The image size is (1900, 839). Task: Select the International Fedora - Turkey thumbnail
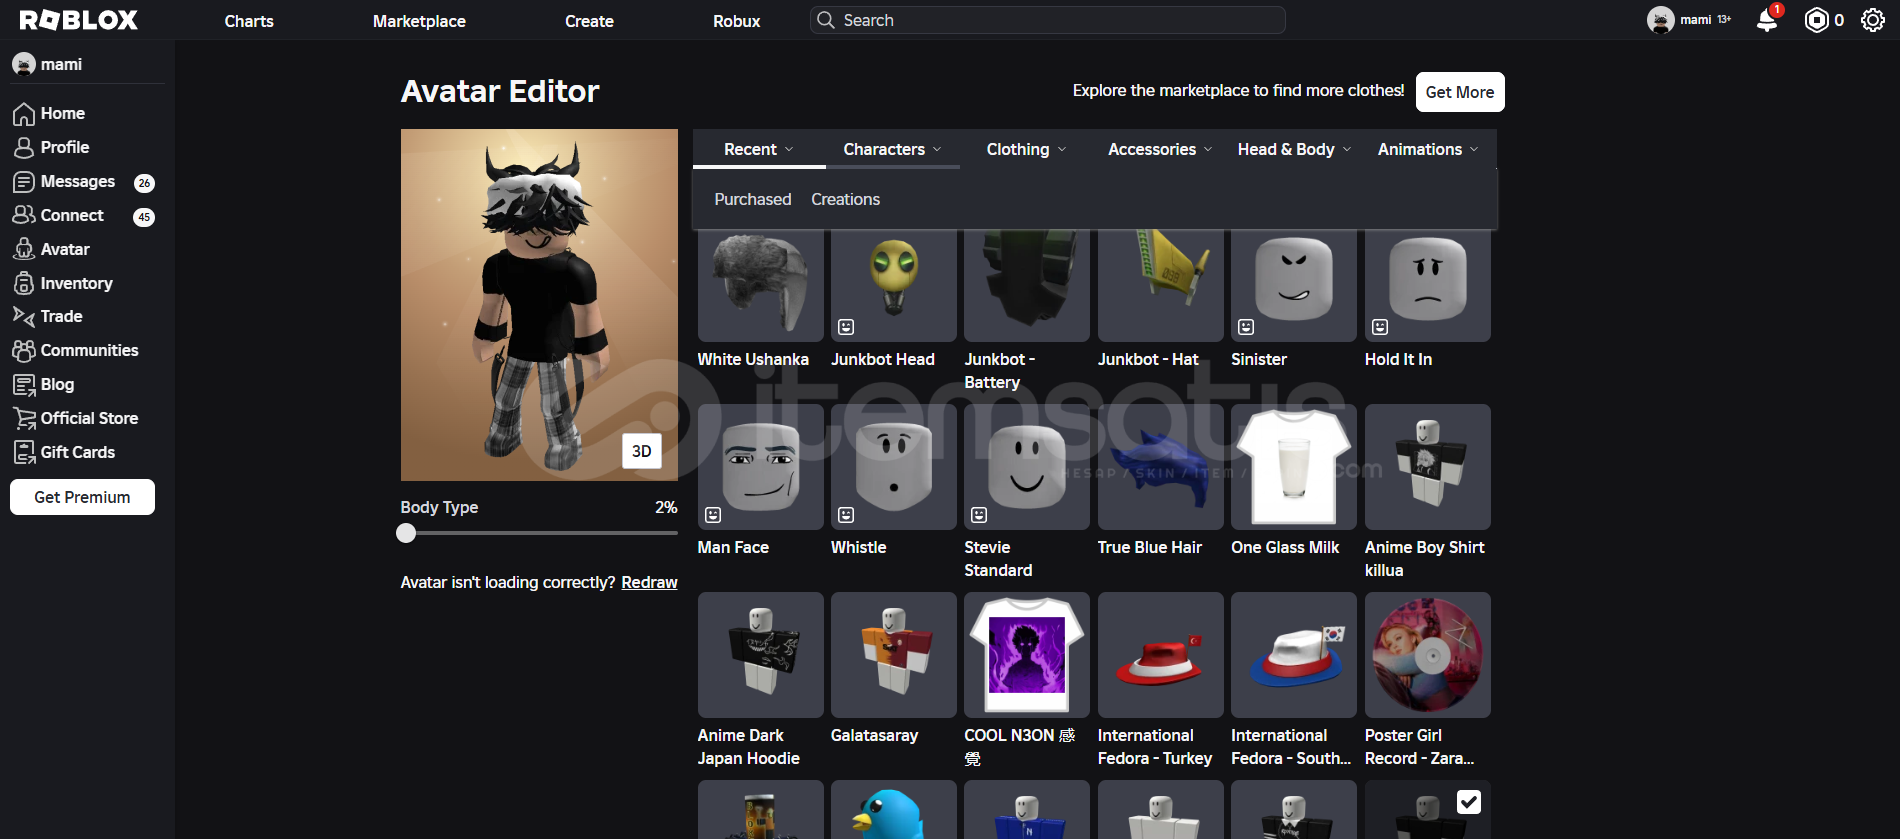1161,655
